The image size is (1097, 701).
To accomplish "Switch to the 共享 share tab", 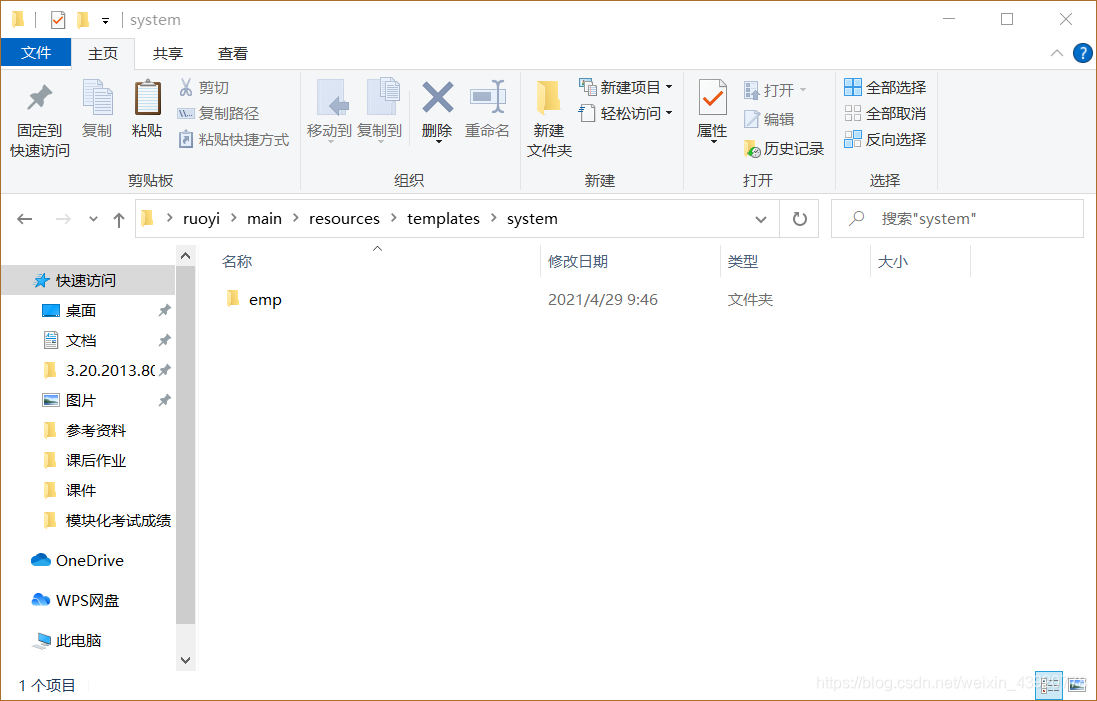I will (168, 54).
